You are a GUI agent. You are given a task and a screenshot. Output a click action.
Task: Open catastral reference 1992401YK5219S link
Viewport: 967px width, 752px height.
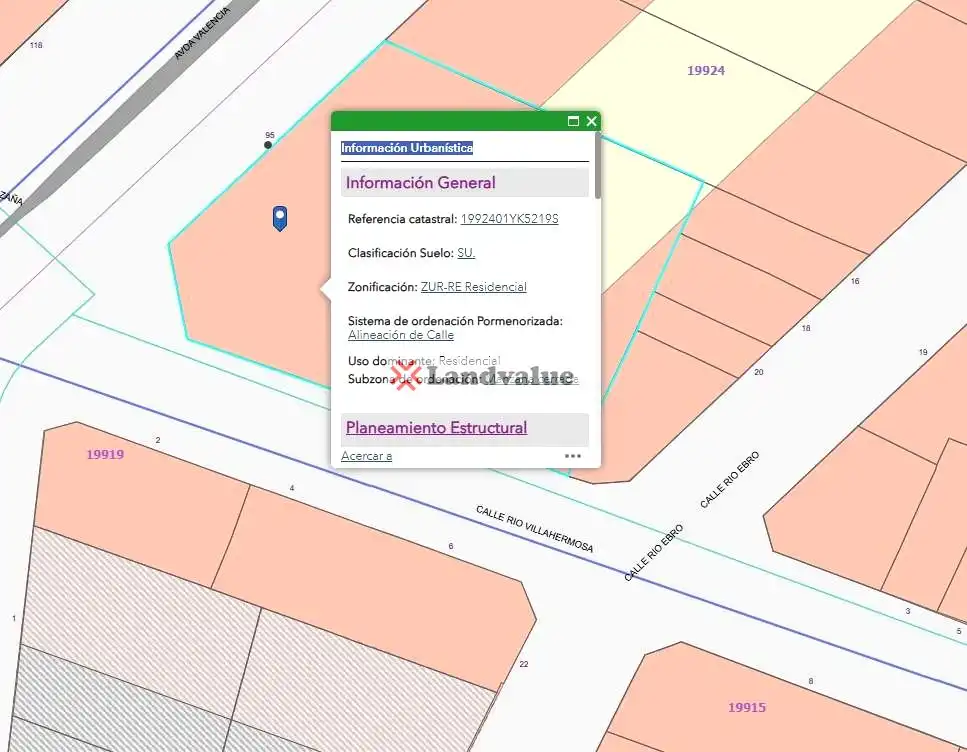[x=509, y=219]
